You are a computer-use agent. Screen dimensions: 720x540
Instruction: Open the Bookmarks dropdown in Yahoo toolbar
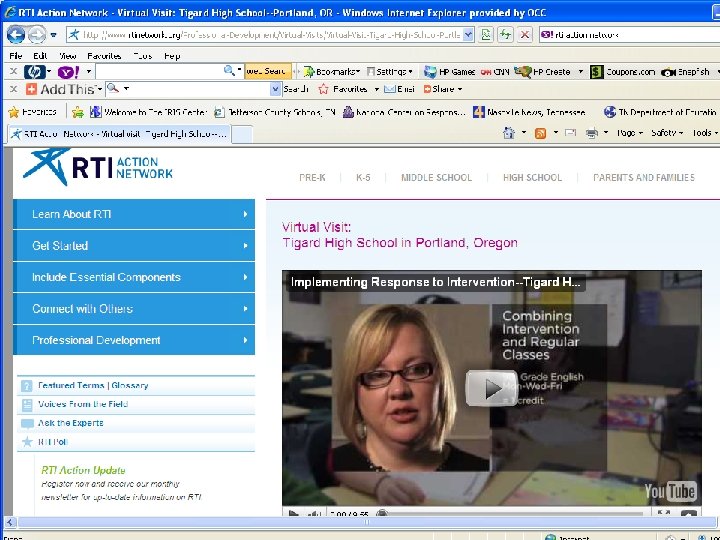tap(332, 72)
